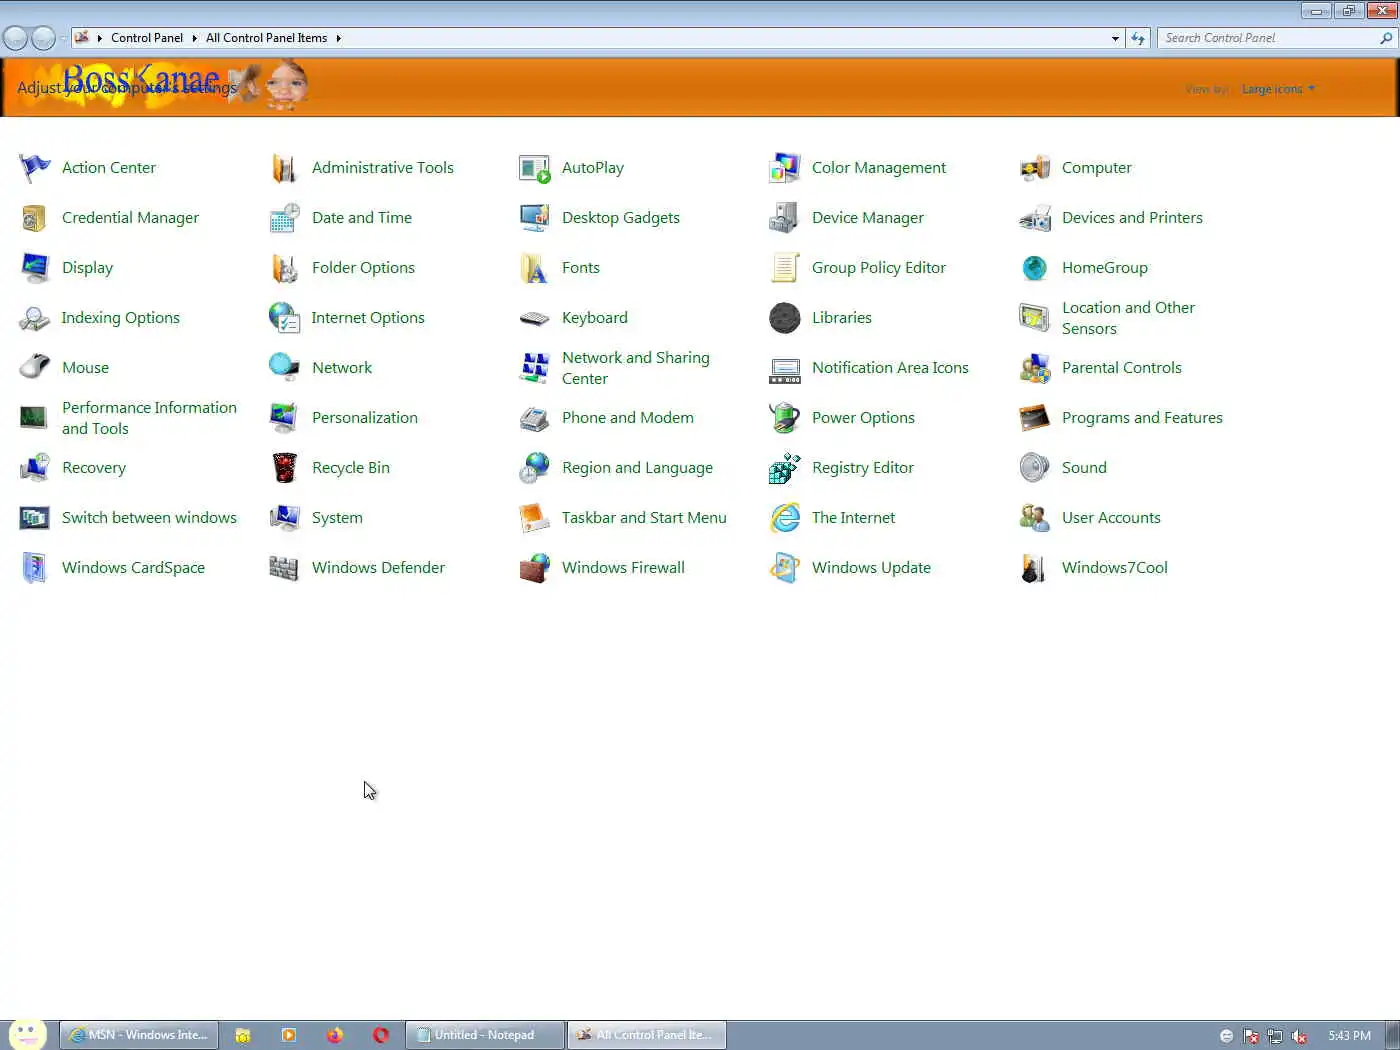Click the address bar refresh button
This screenshot has height=1050, width=1400.
point(1138,38)
